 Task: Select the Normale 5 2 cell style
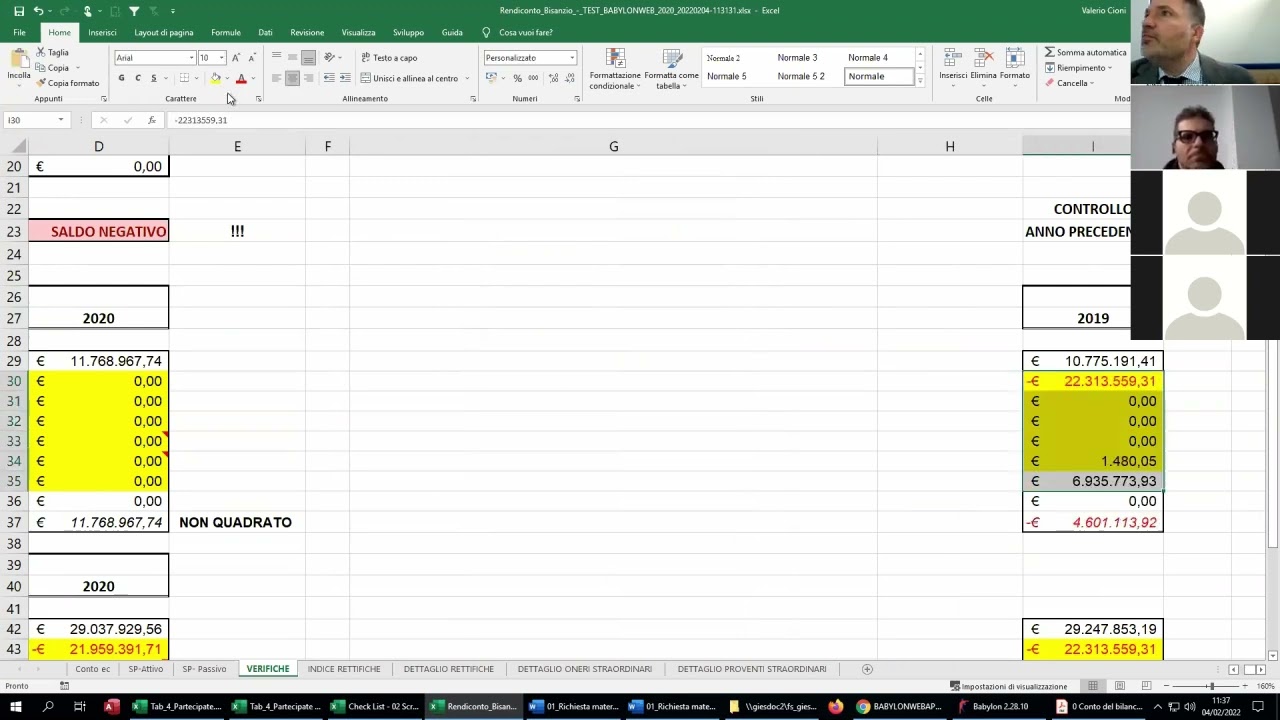tap(801, 76)
